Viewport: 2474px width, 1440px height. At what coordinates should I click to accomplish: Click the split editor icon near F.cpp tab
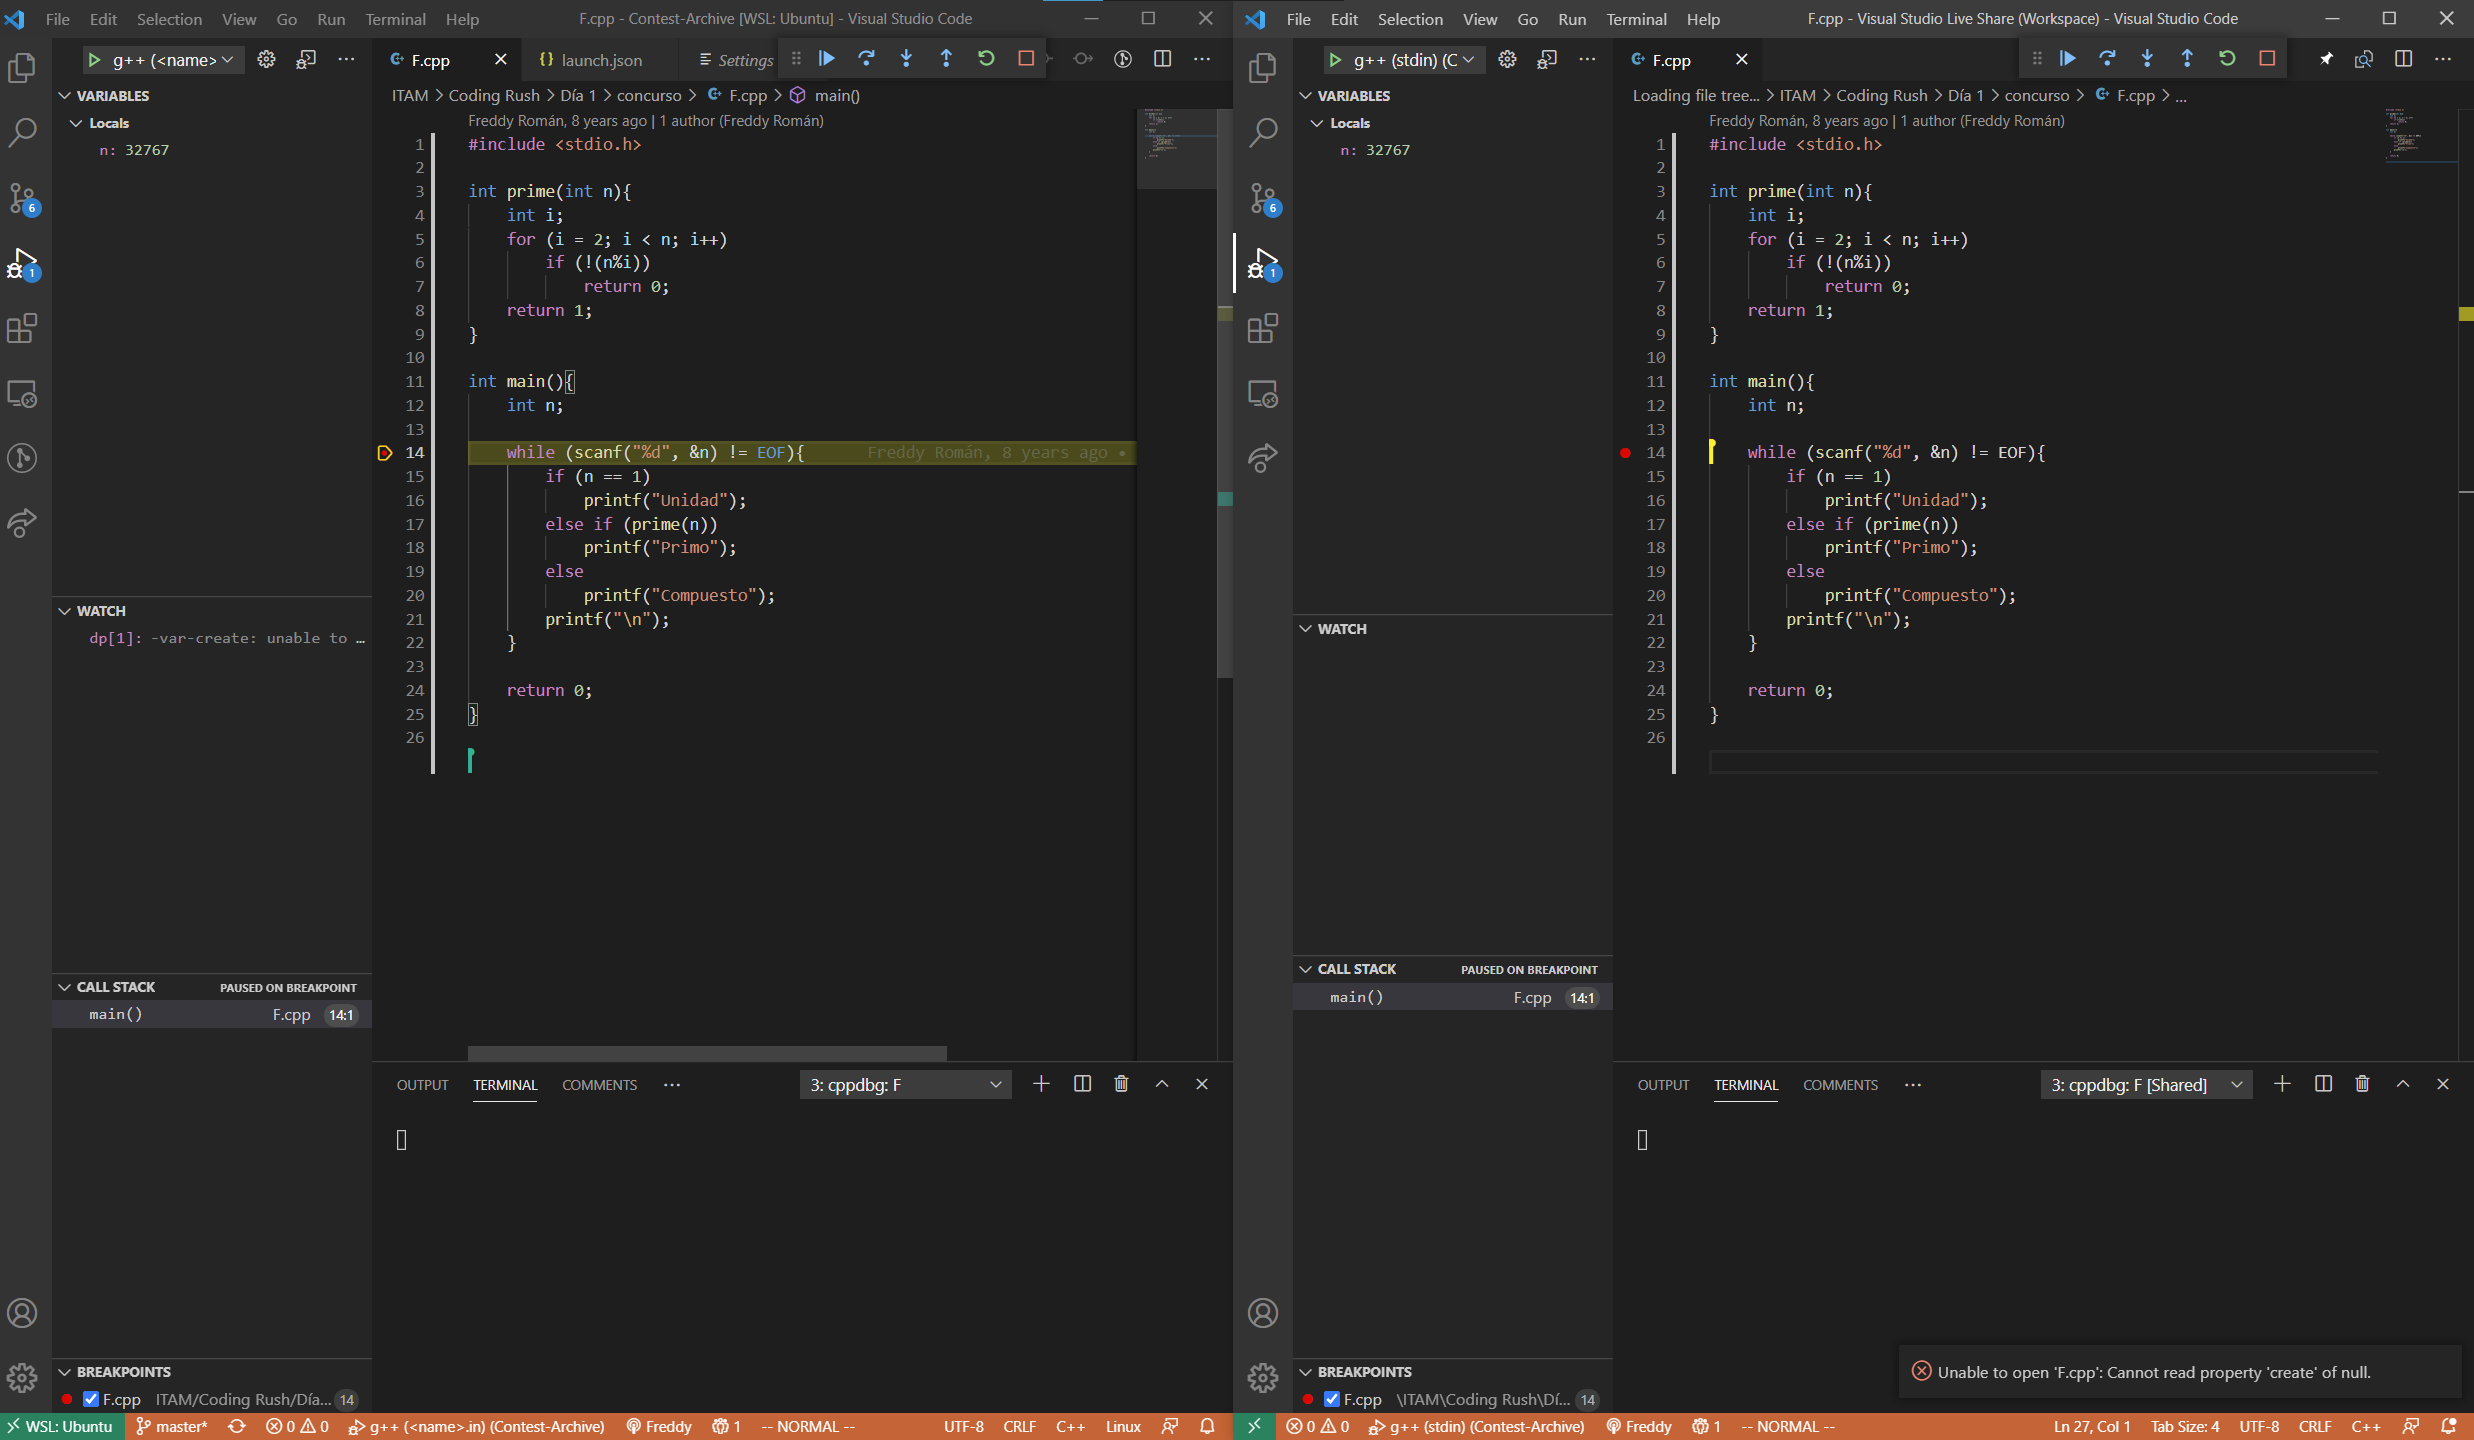(x=1162, y=59)
